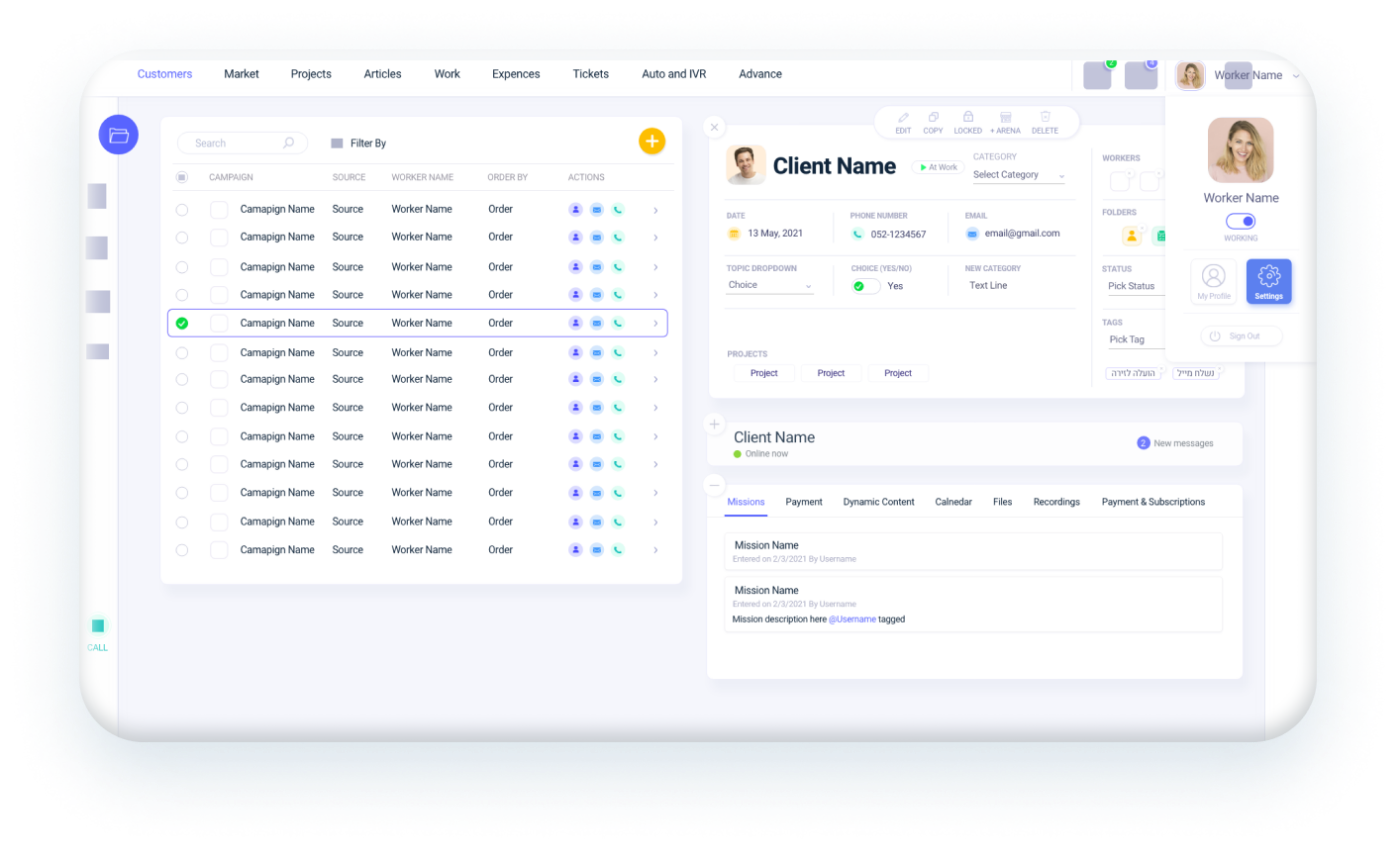The height and width of the screenshot is (851, 1396).
Task: Click the Filter By button
Action: [358, 143]
